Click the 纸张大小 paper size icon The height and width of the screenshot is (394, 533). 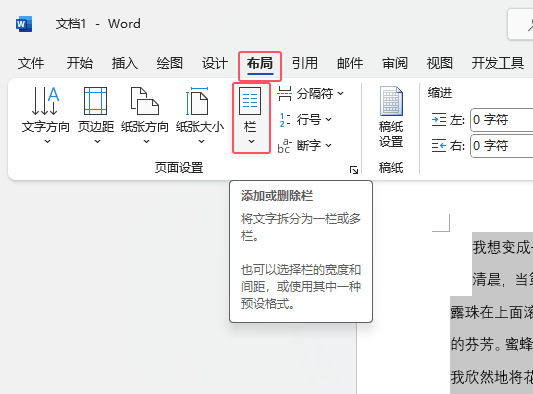click(197, 101)
